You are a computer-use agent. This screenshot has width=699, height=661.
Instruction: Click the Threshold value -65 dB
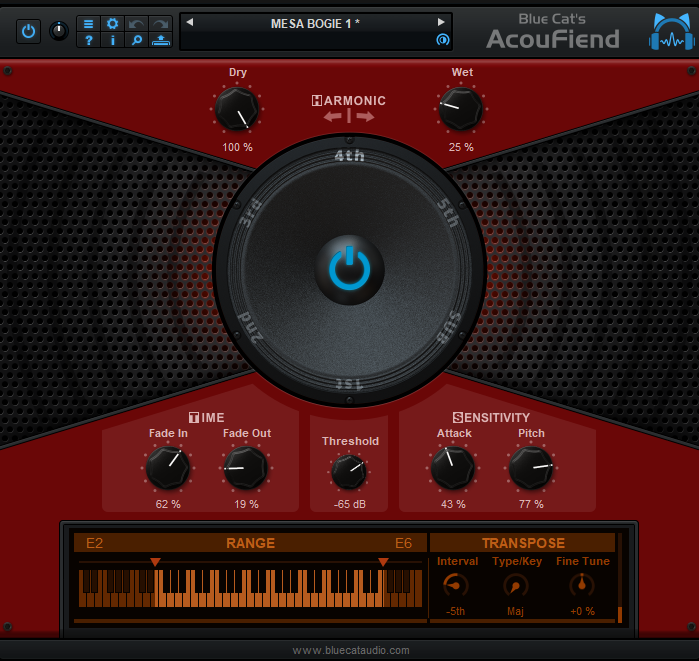tap(350, 504)
